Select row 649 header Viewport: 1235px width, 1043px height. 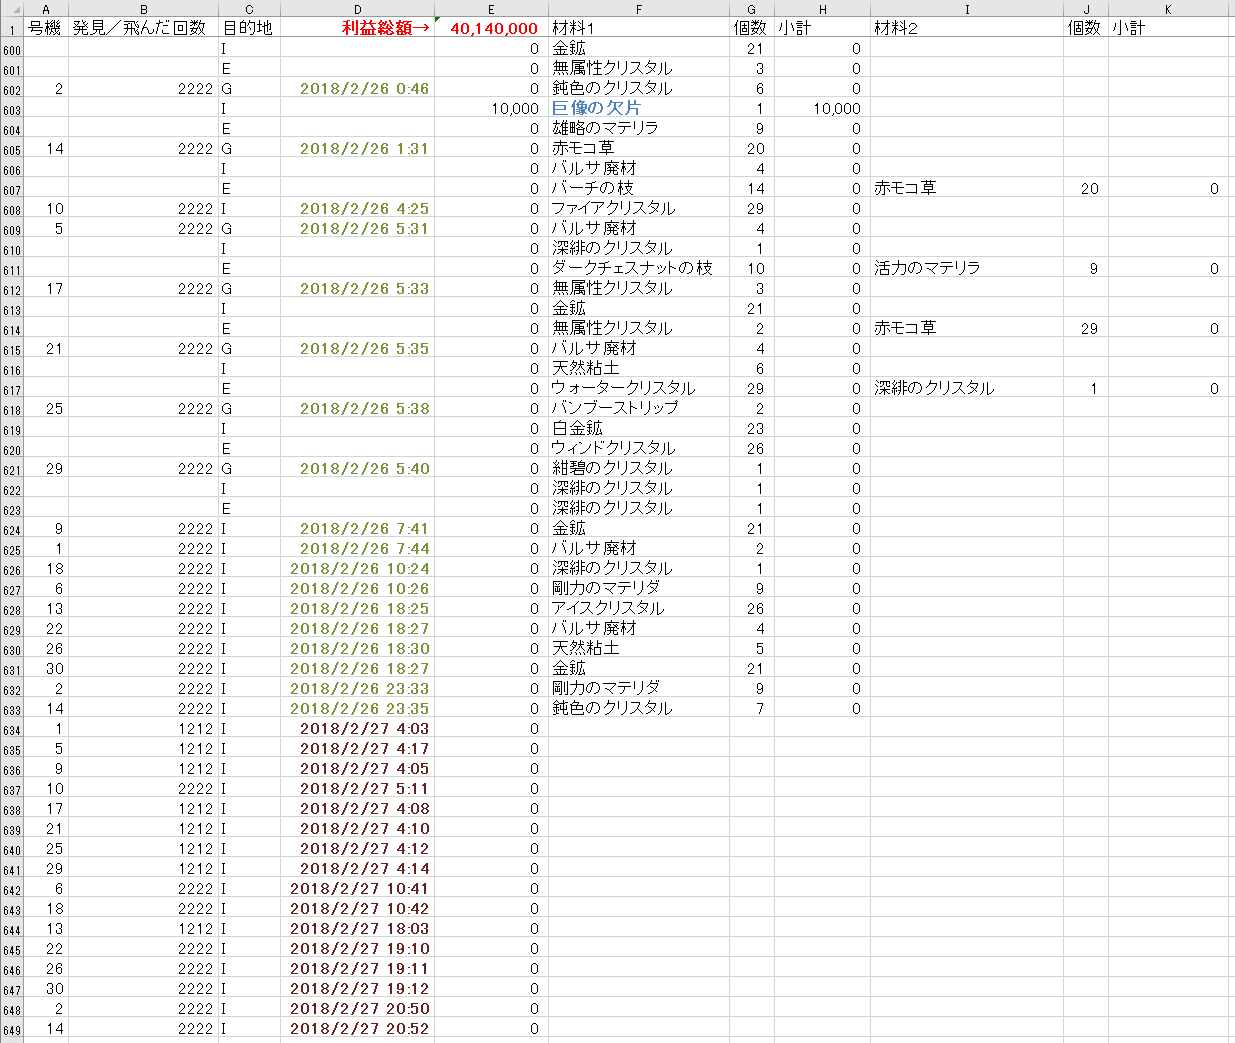11,1030
